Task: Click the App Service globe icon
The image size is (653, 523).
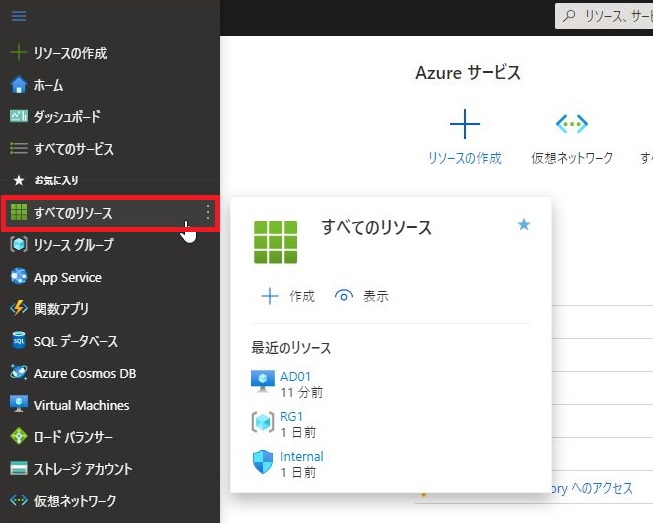Action: (18, 276)
